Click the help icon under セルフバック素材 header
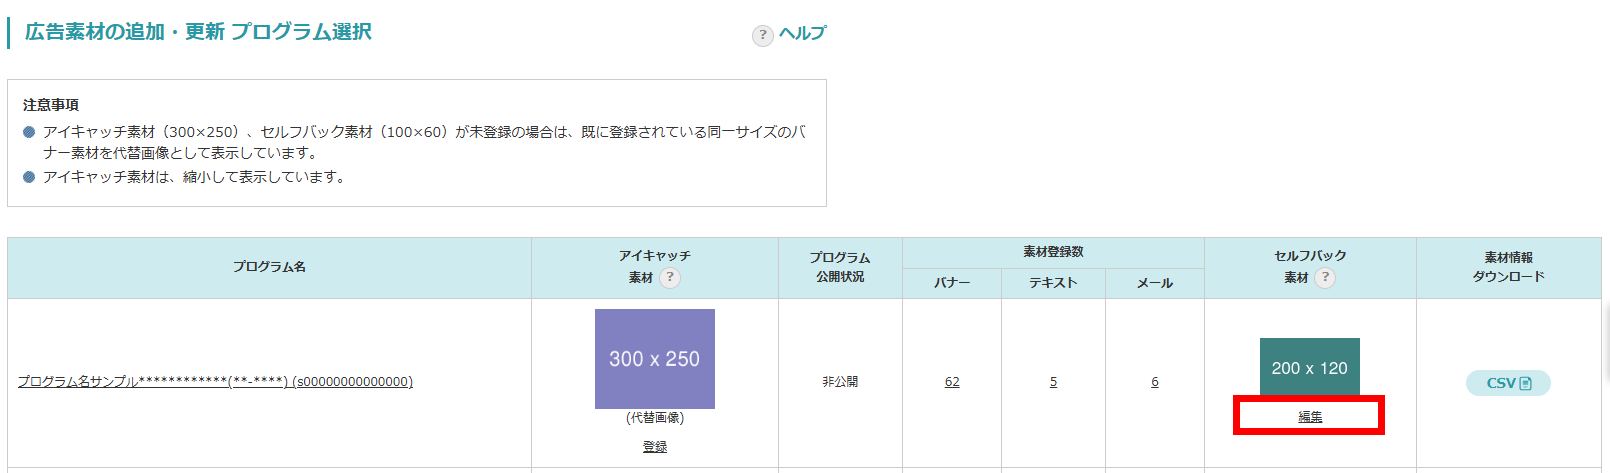 tap(1325, 278)
